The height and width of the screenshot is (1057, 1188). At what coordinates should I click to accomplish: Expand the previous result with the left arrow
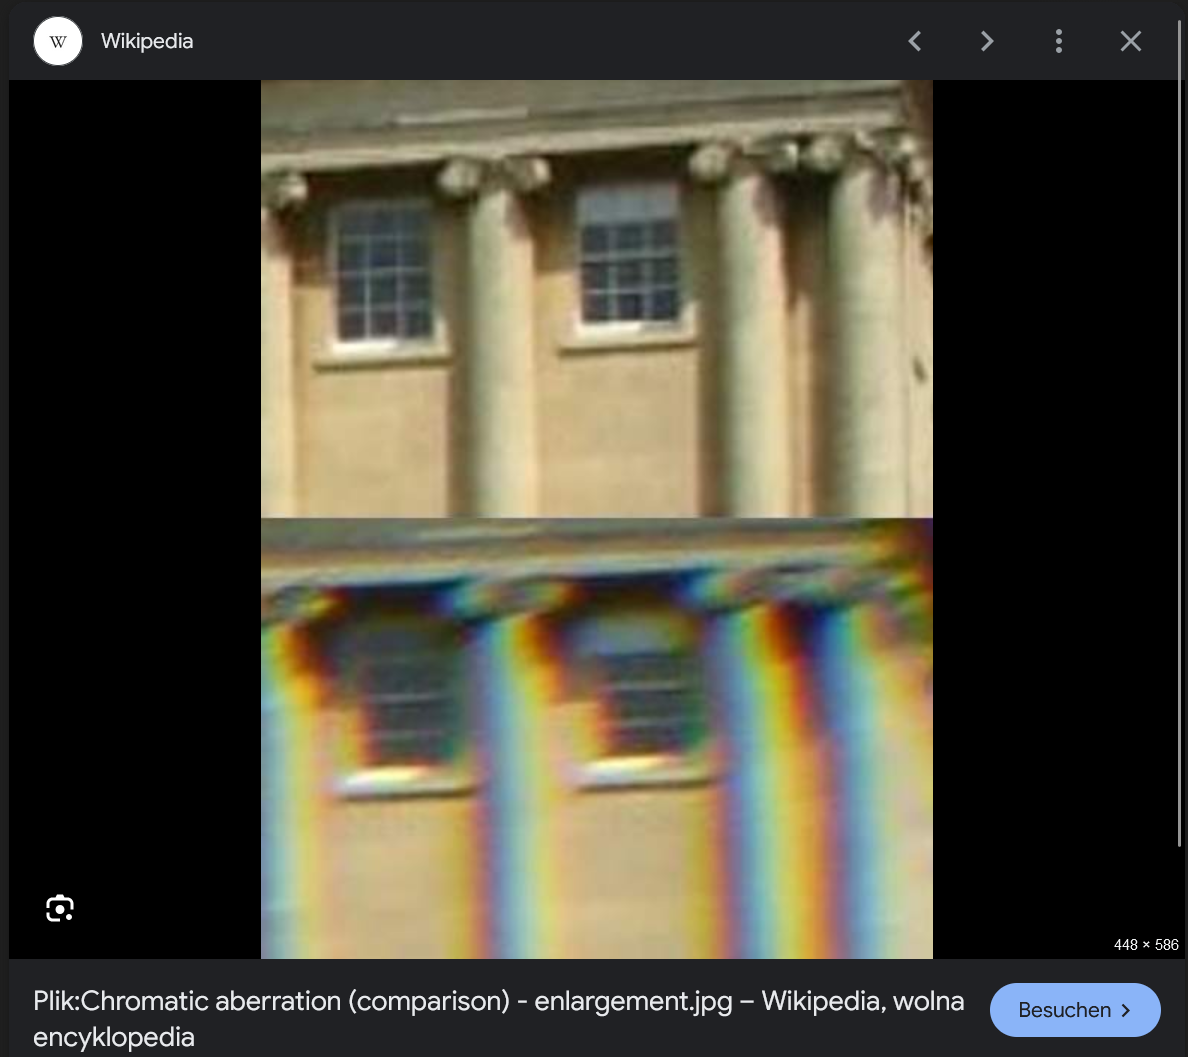[915, 41]
